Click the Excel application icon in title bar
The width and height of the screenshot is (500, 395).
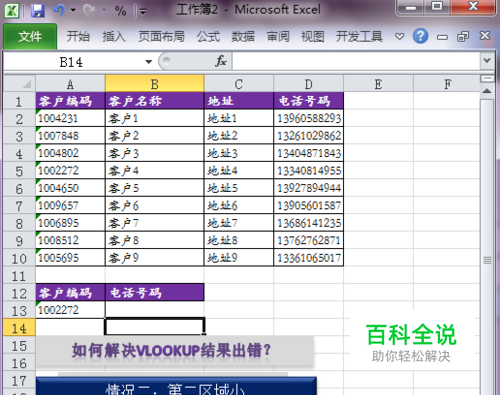pos(11,10)
